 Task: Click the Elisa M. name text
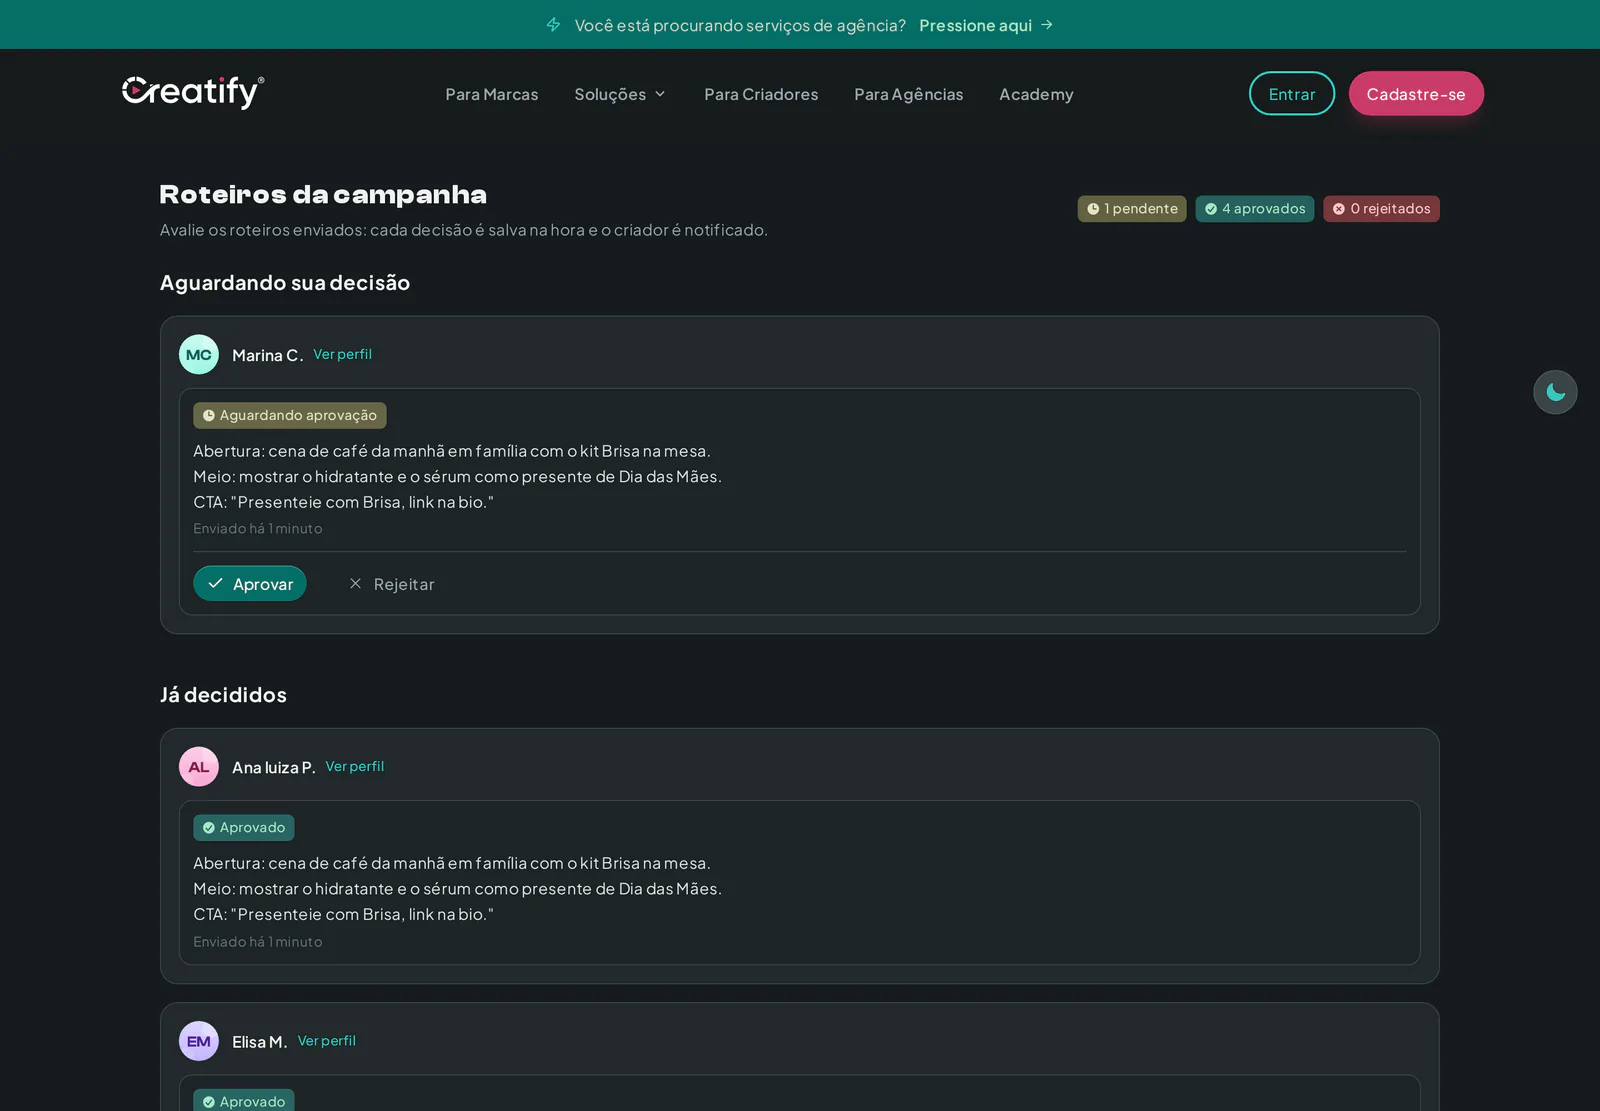260,1041
